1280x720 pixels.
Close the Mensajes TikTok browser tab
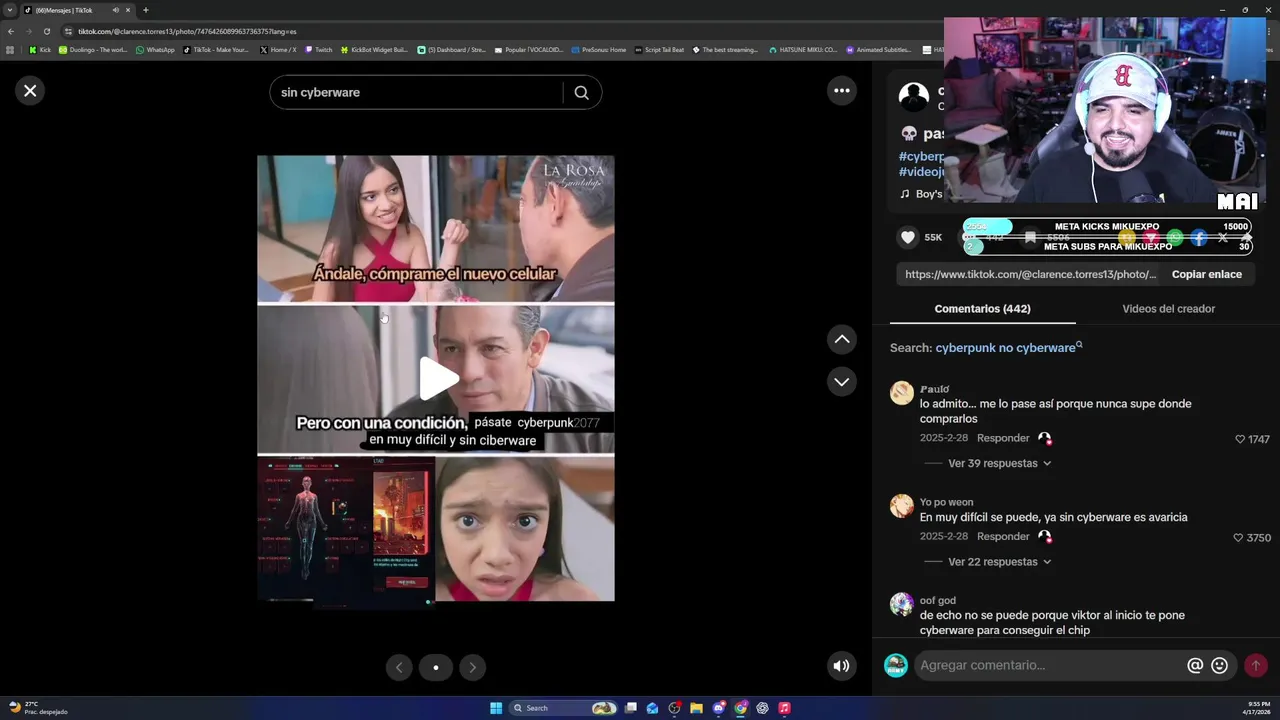(x=128, y=10)
